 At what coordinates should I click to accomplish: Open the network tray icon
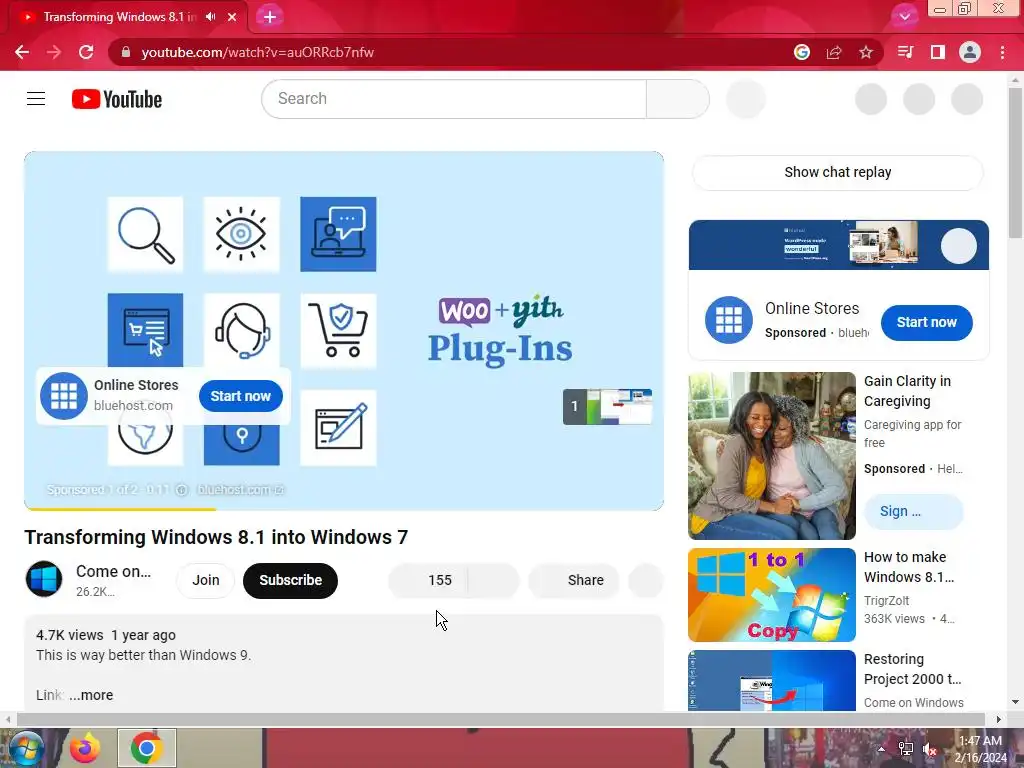(x=906, y=749)
